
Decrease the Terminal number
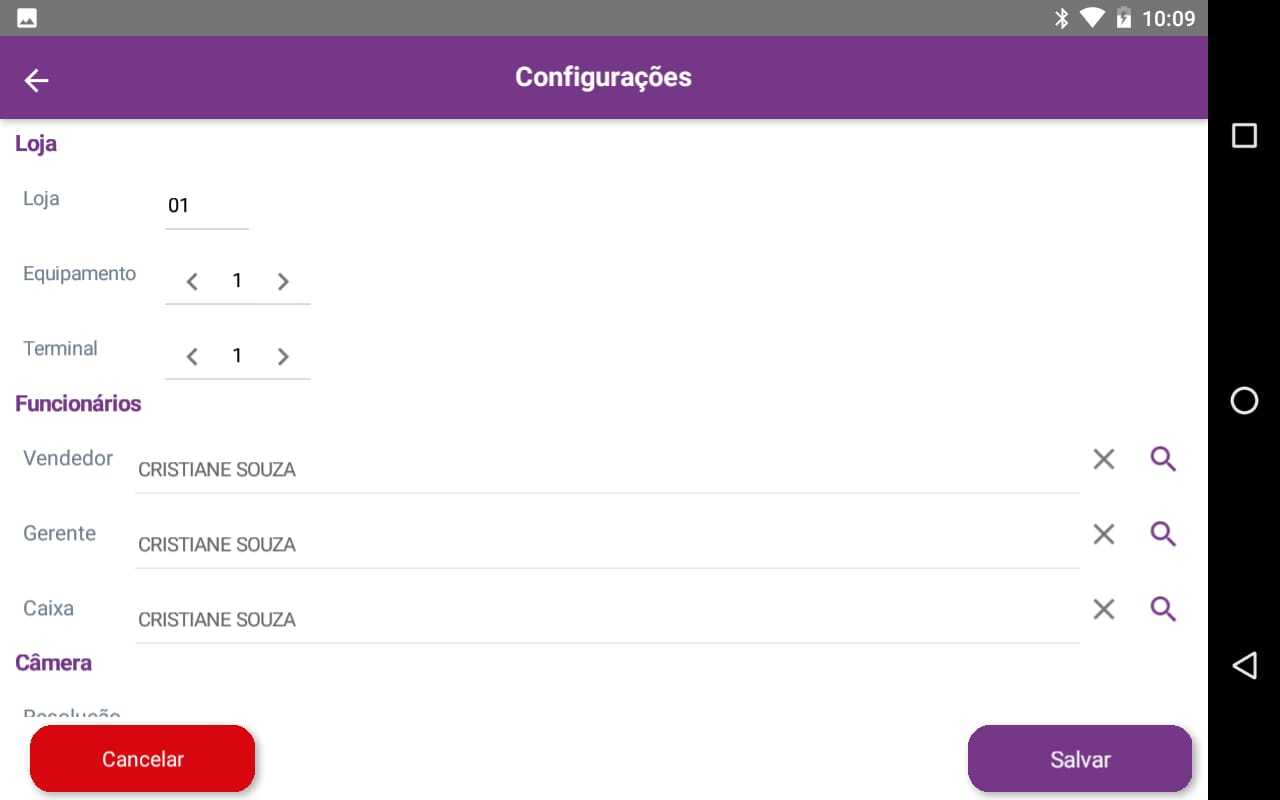pos(192,357)
